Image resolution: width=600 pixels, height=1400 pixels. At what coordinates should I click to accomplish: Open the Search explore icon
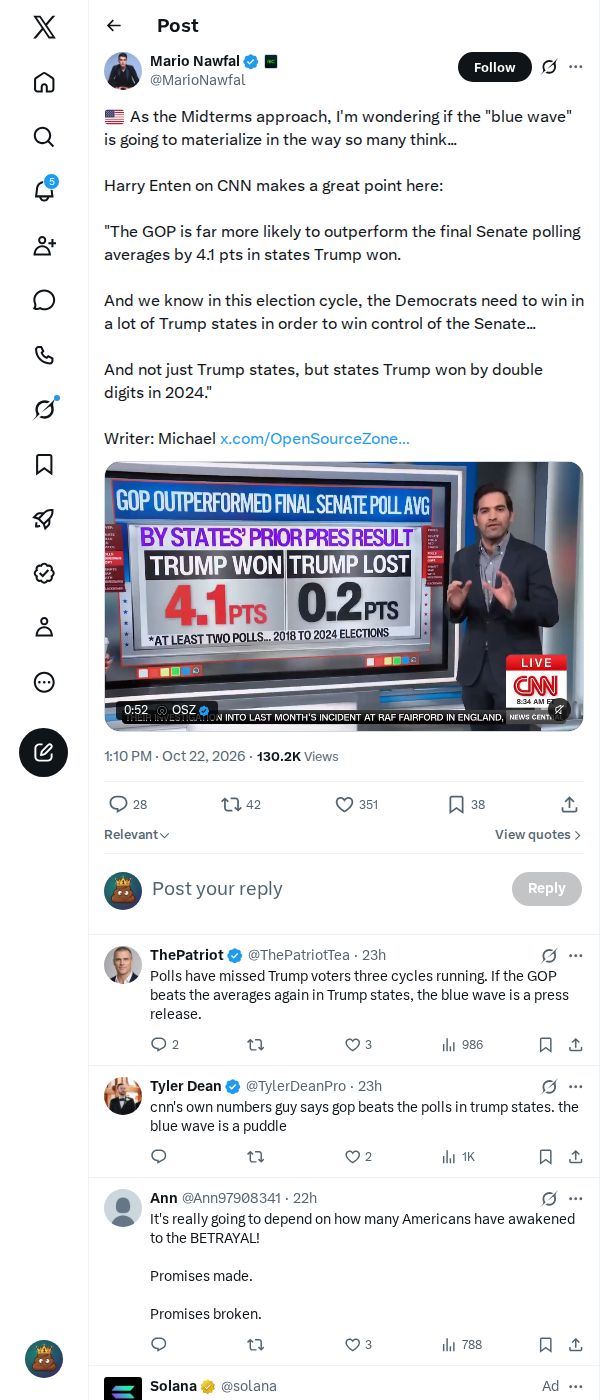(44, 137)
